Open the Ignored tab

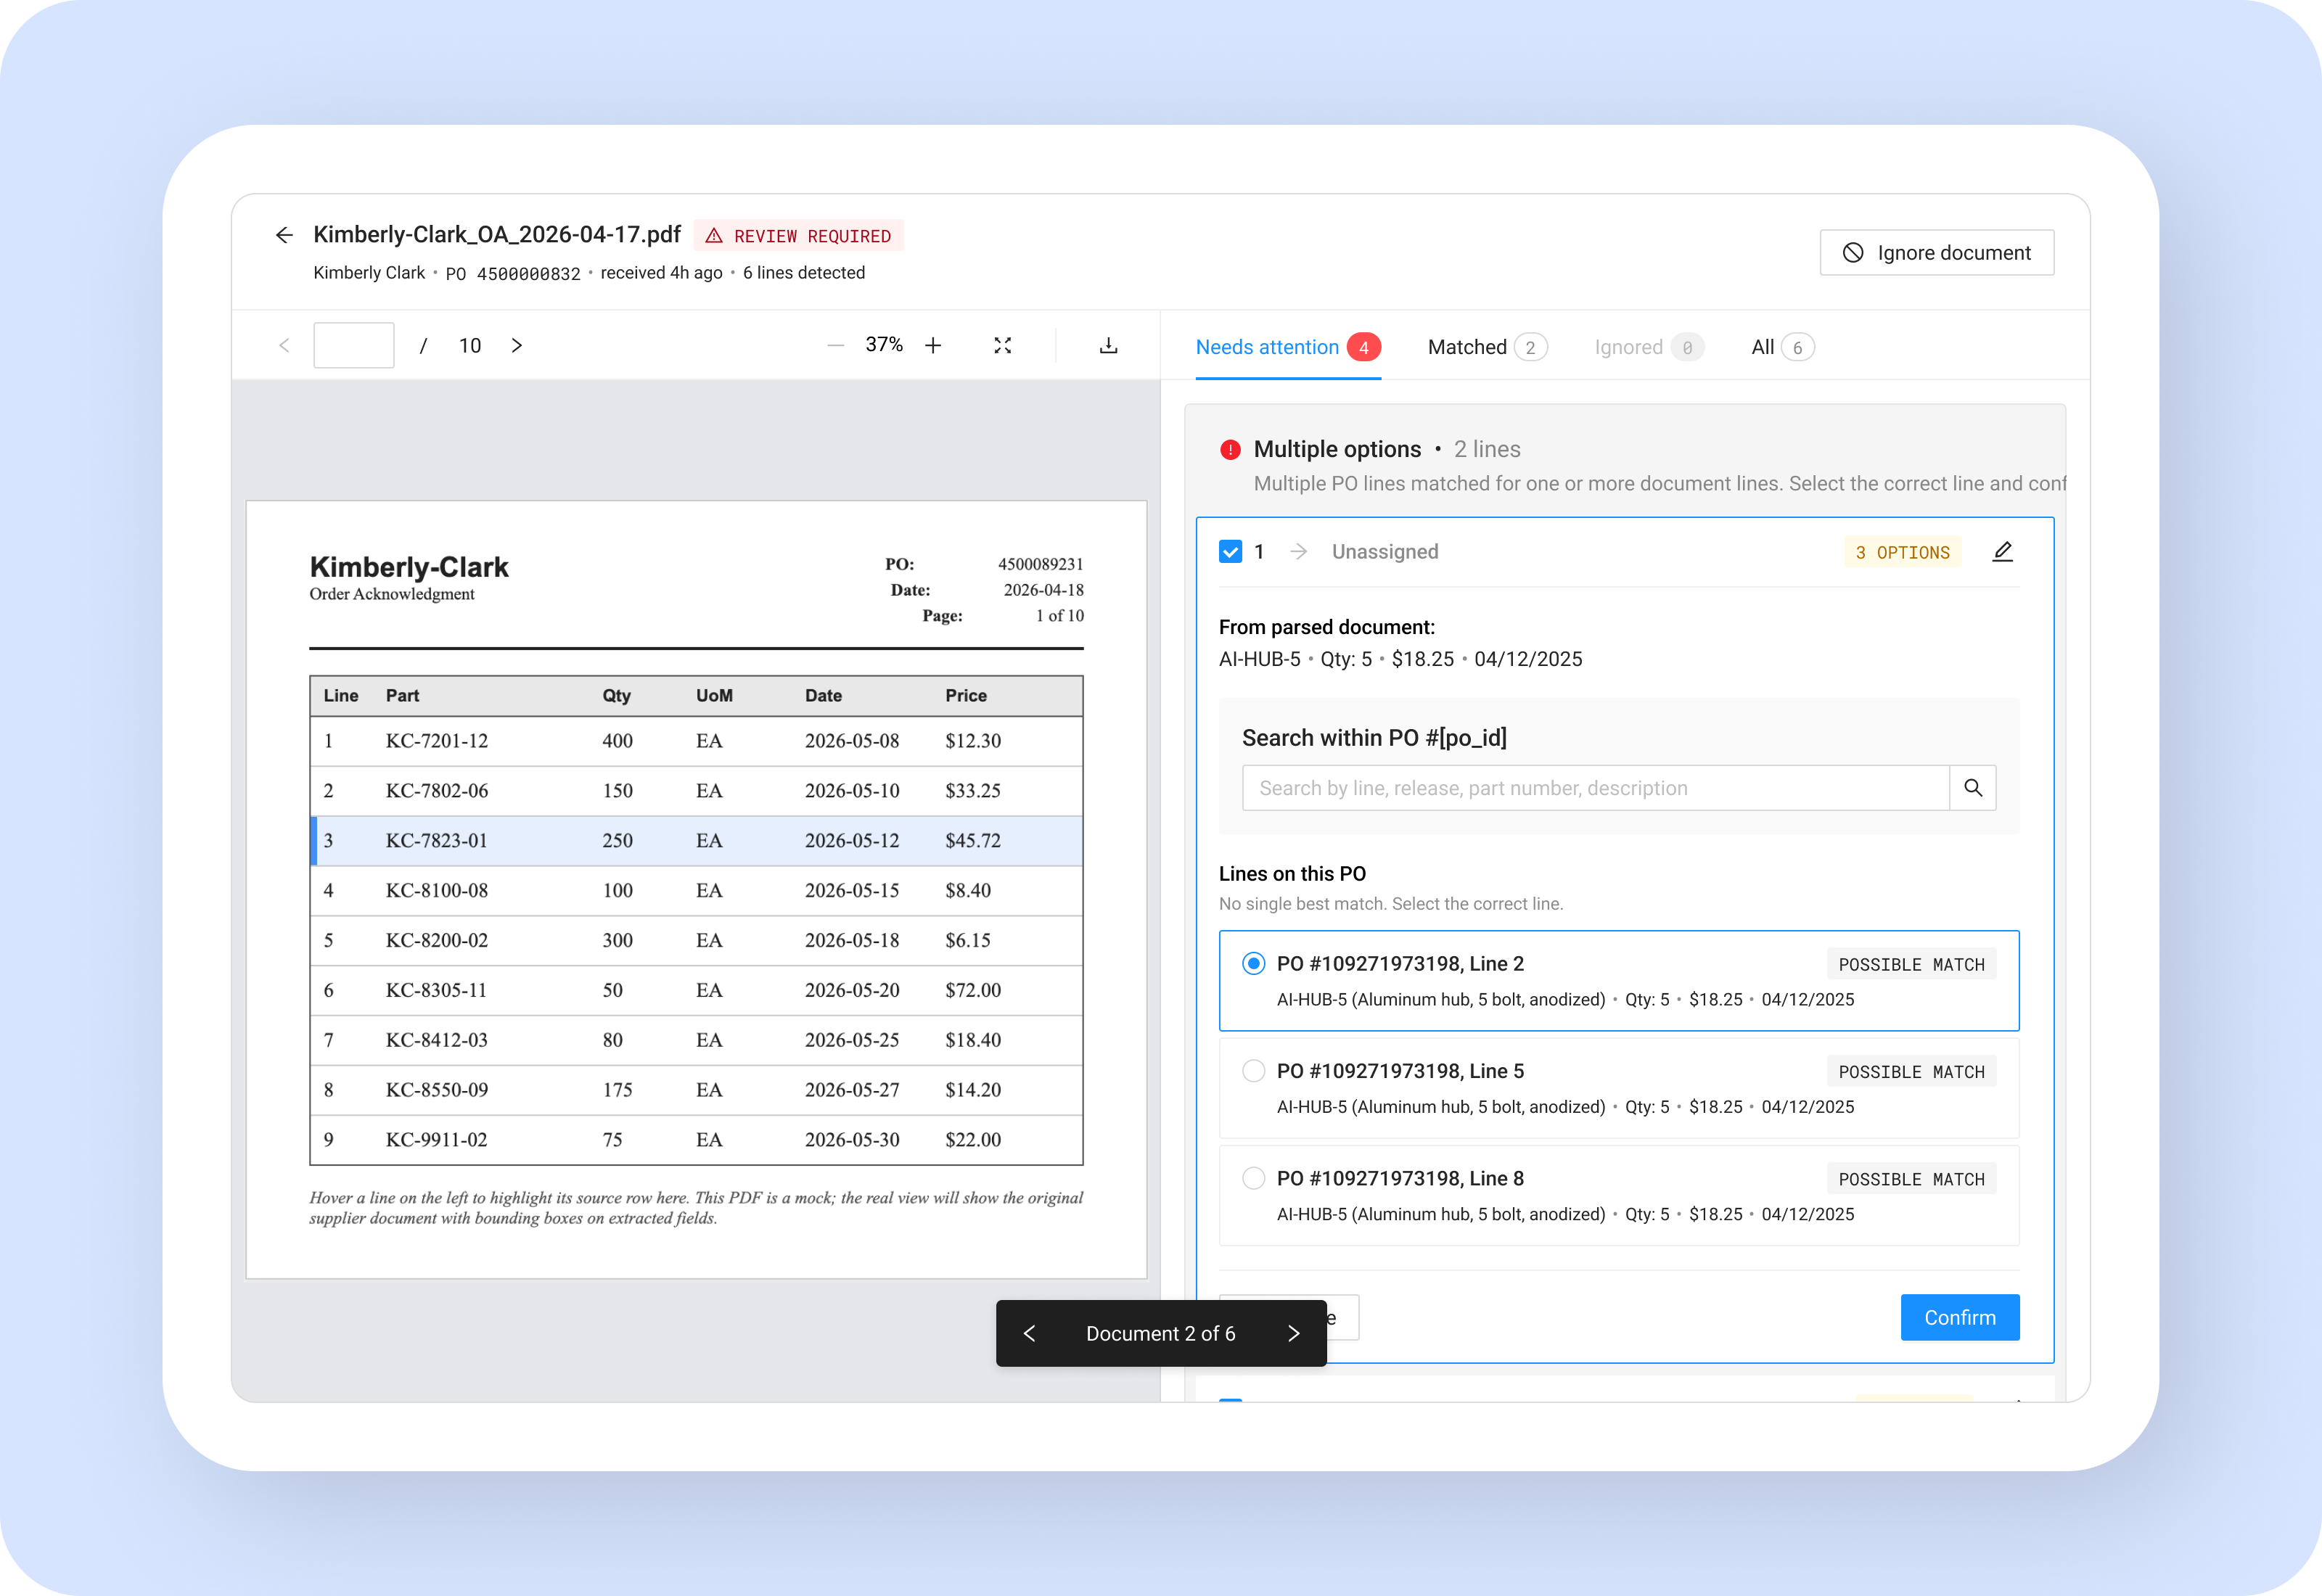pos(1649,347)
